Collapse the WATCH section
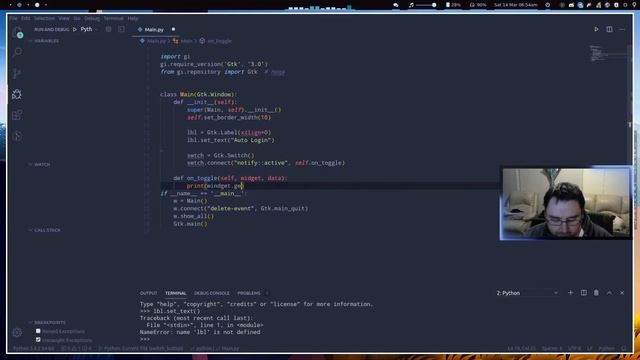 coord(39,164)
